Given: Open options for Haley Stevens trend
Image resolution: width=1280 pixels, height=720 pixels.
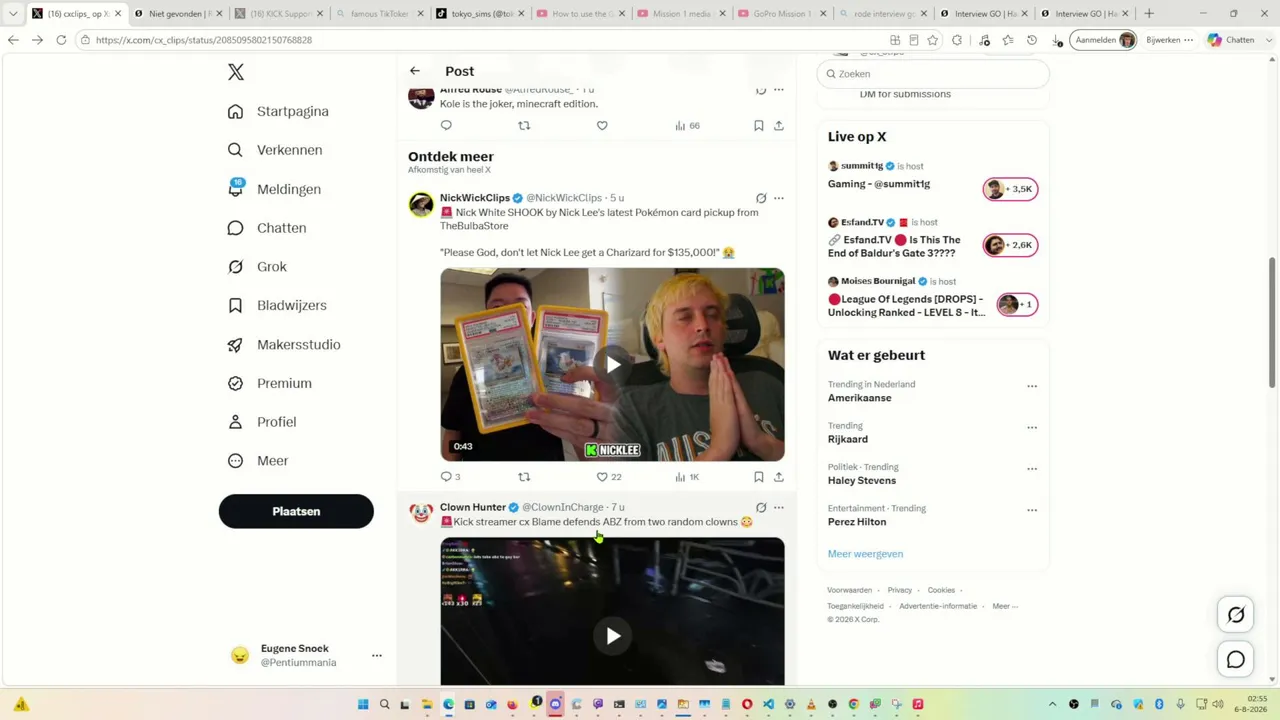Looking at the screenshot, I should pos(1032,469).
